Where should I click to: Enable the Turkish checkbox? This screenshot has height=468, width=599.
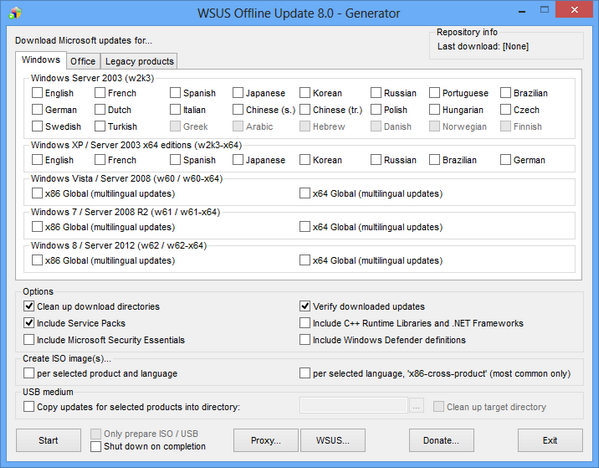click(100, 126)
